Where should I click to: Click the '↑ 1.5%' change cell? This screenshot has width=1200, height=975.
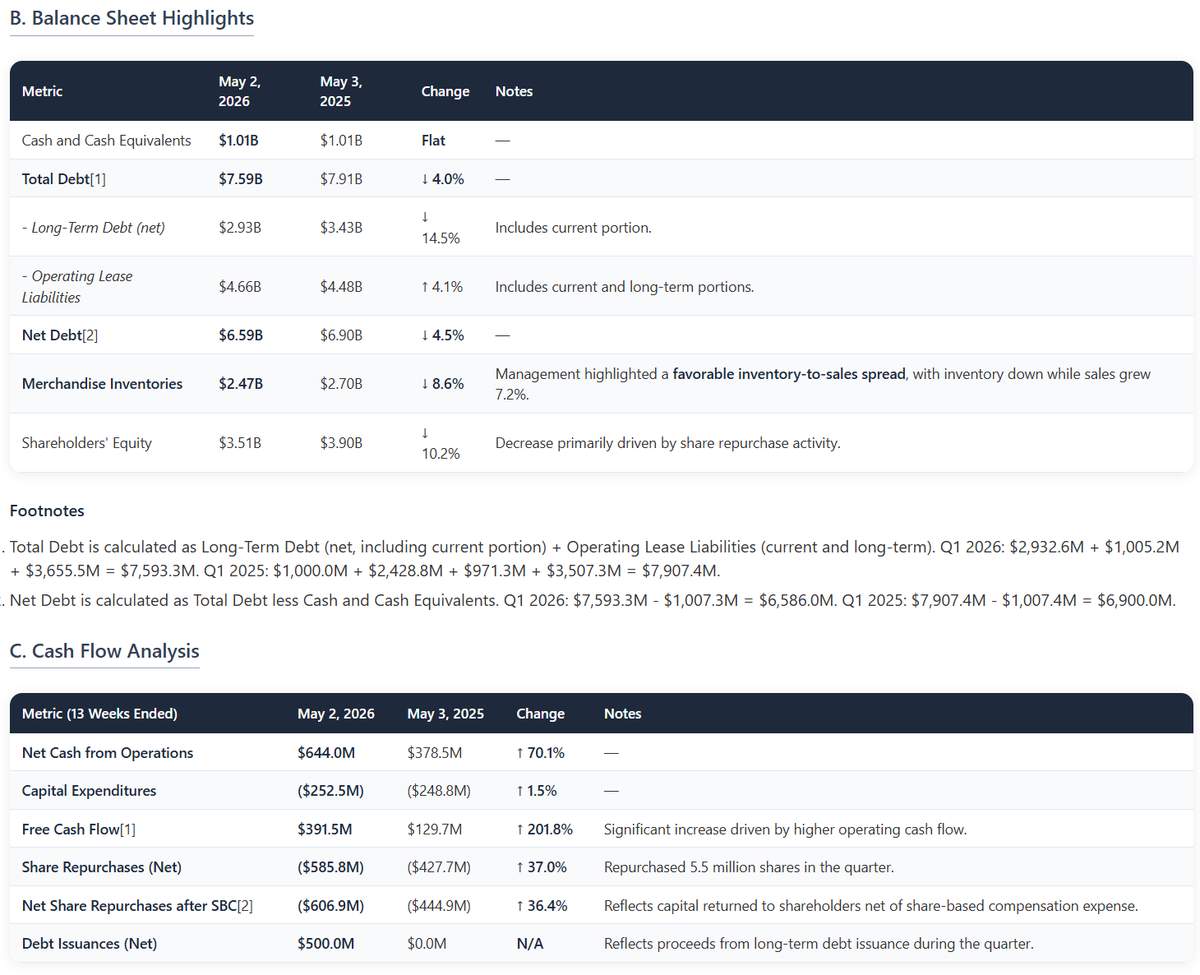pyautogui.click(x=536, y=790)
